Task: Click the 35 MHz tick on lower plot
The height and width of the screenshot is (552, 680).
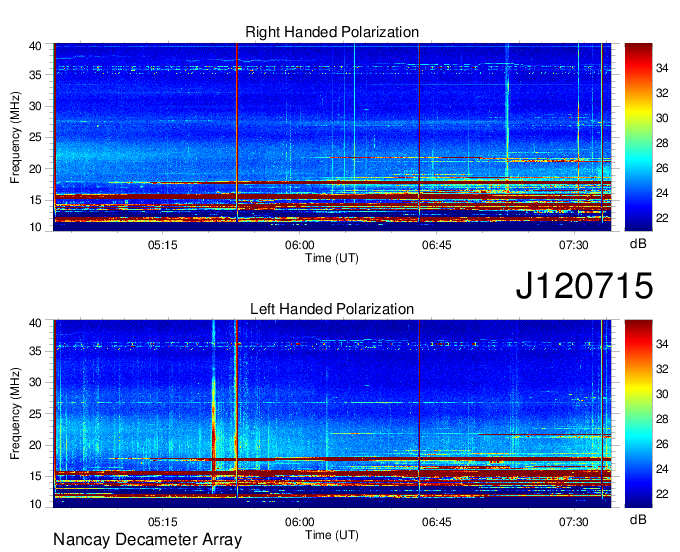Action: 36,351
